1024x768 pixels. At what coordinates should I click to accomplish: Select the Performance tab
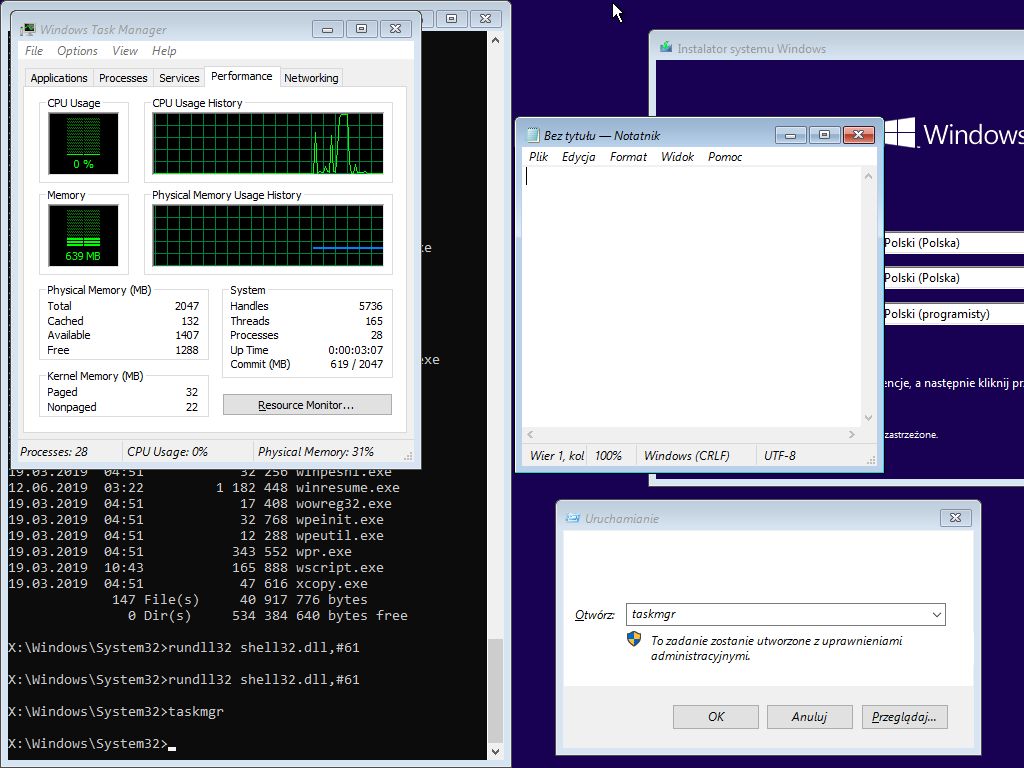tap(242, 76)
